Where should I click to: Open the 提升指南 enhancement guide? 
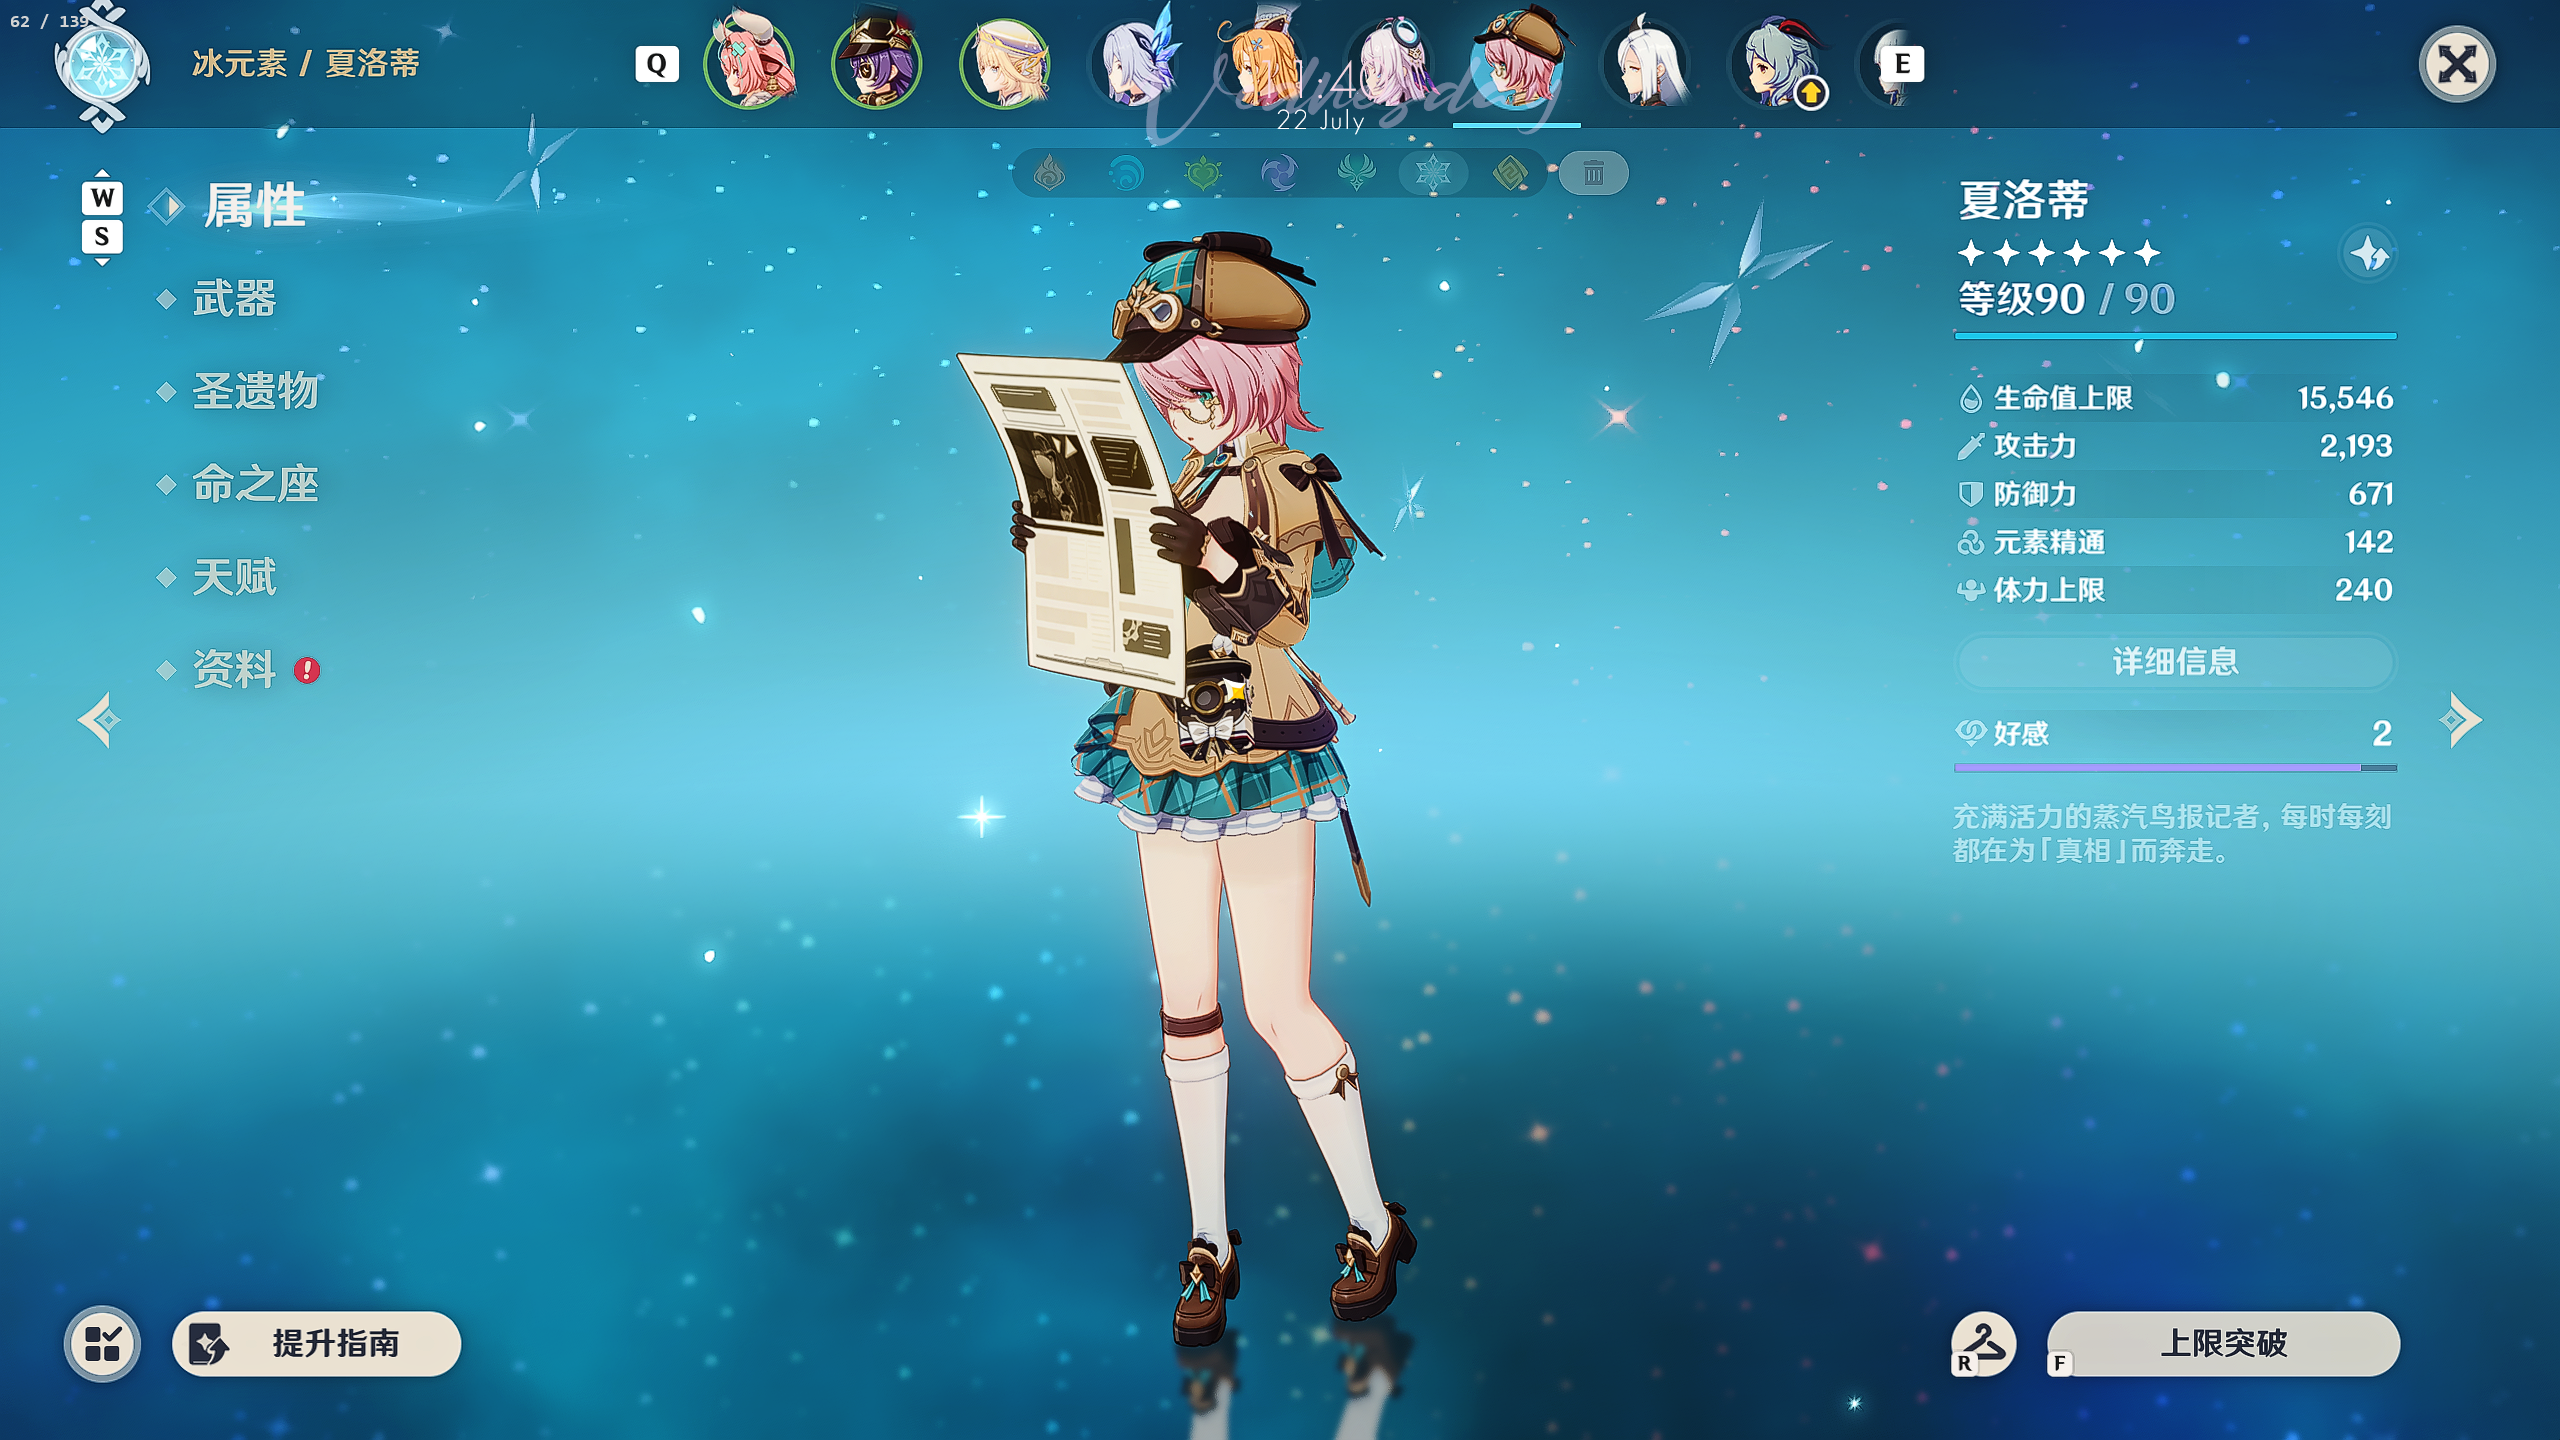pyautogui.click(x=316, y=1344)
